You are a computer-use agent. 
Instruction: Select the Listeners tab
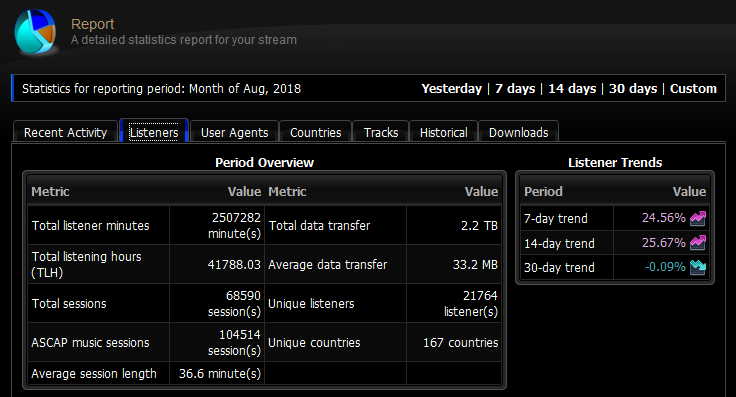pos(154,131)
